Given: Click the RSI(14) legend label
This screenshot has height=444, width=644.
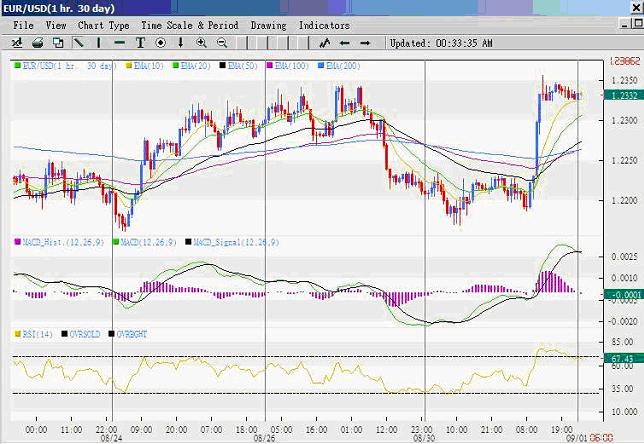Looking at the screenshot, I should (37, 334).
